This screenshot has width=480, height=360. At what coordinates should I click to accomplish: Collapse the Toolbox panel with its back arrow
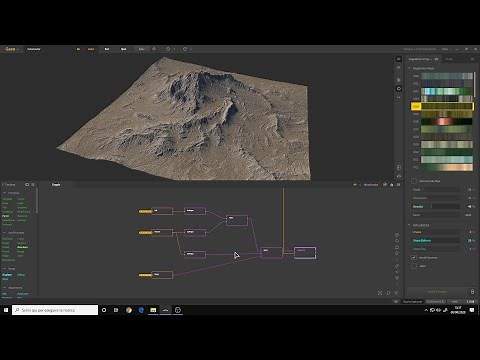pyautogui.click(x=3, y=184)
